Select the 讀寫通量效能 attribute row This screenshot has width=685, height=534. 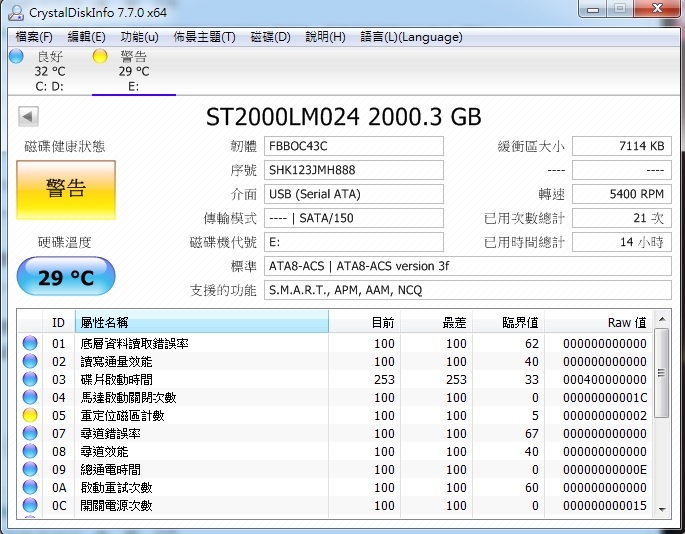tap(335, 361)
